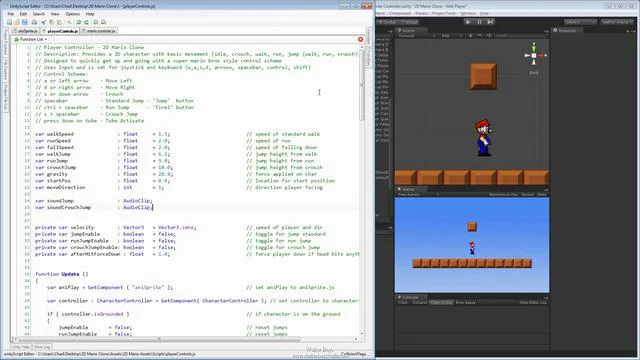Image resolution: width=640 pixels, height=360 pixels.
Task: Click the Open file folder icon in editor toolbar
Action: tap(17, 22)
